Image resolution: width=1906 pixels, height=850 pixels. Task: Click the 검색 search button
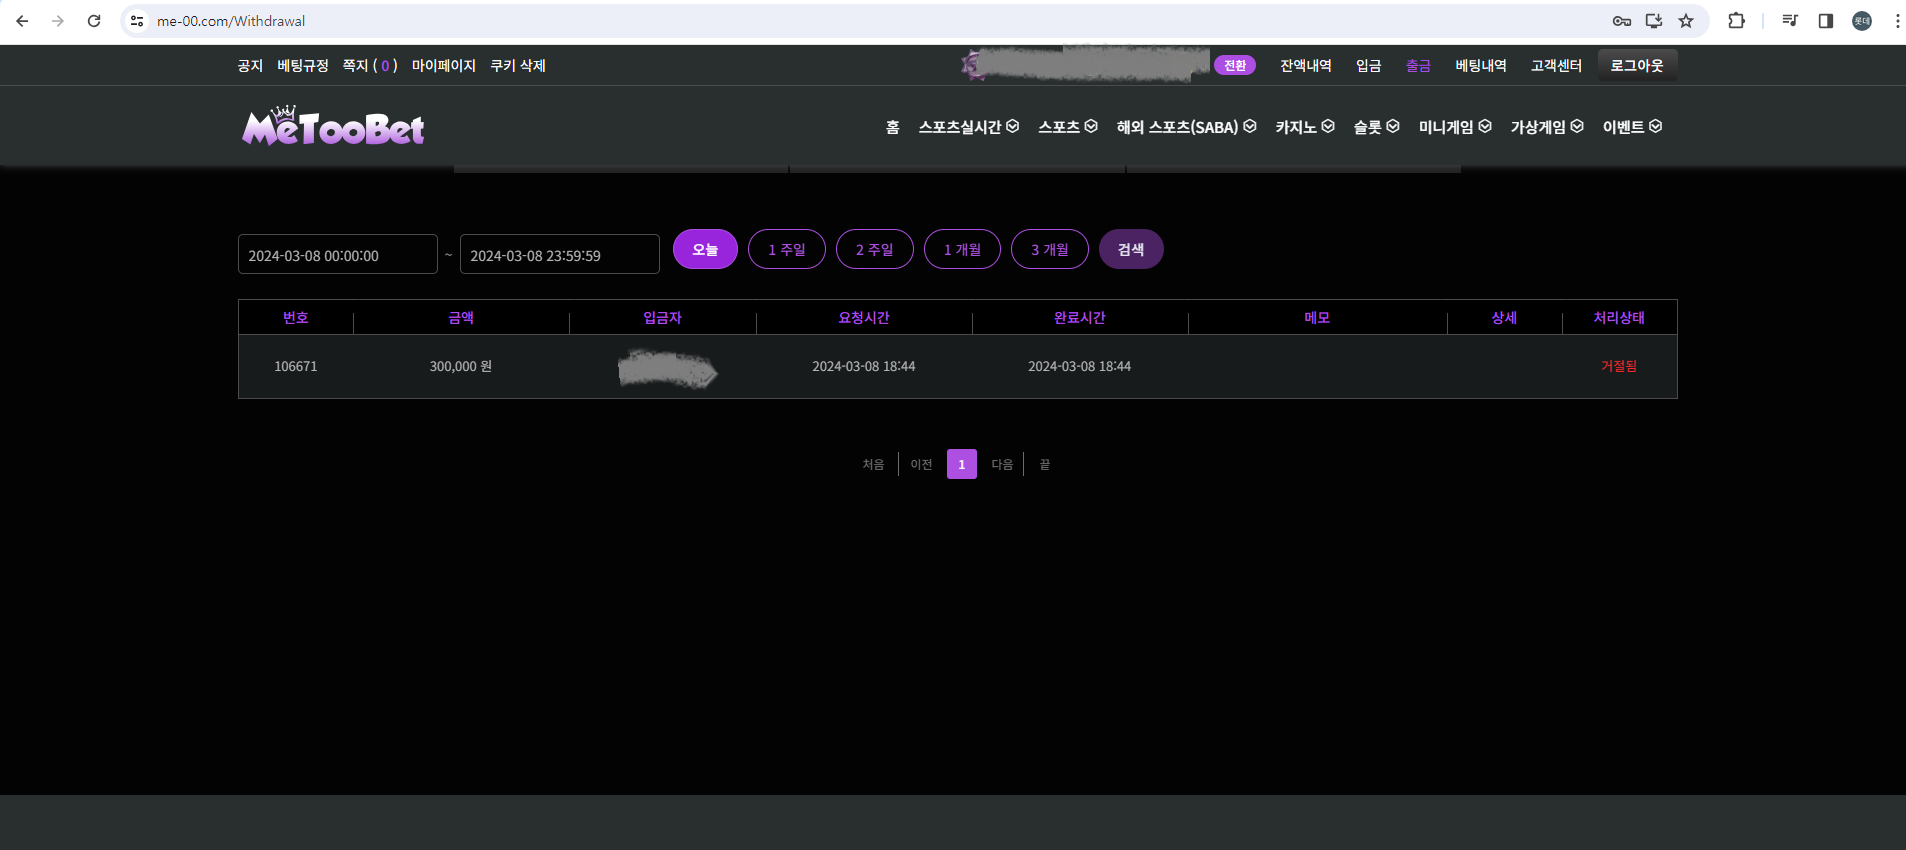tap(1130, 249)
